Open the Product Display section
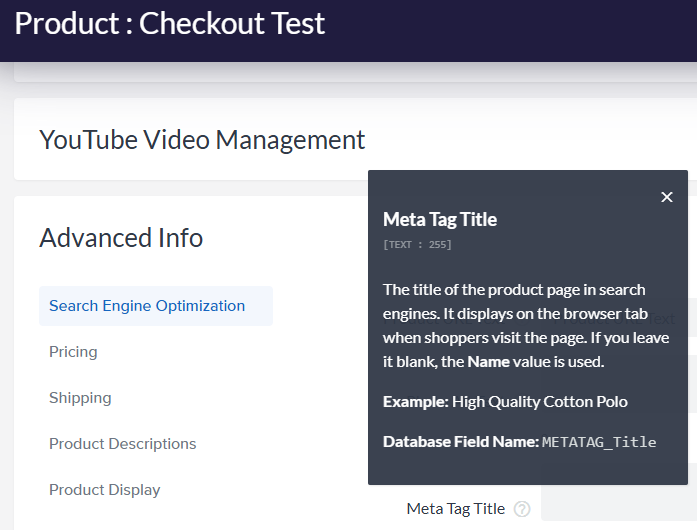The height and width of the screenshot is (530, 697). [x=104, y=490]
